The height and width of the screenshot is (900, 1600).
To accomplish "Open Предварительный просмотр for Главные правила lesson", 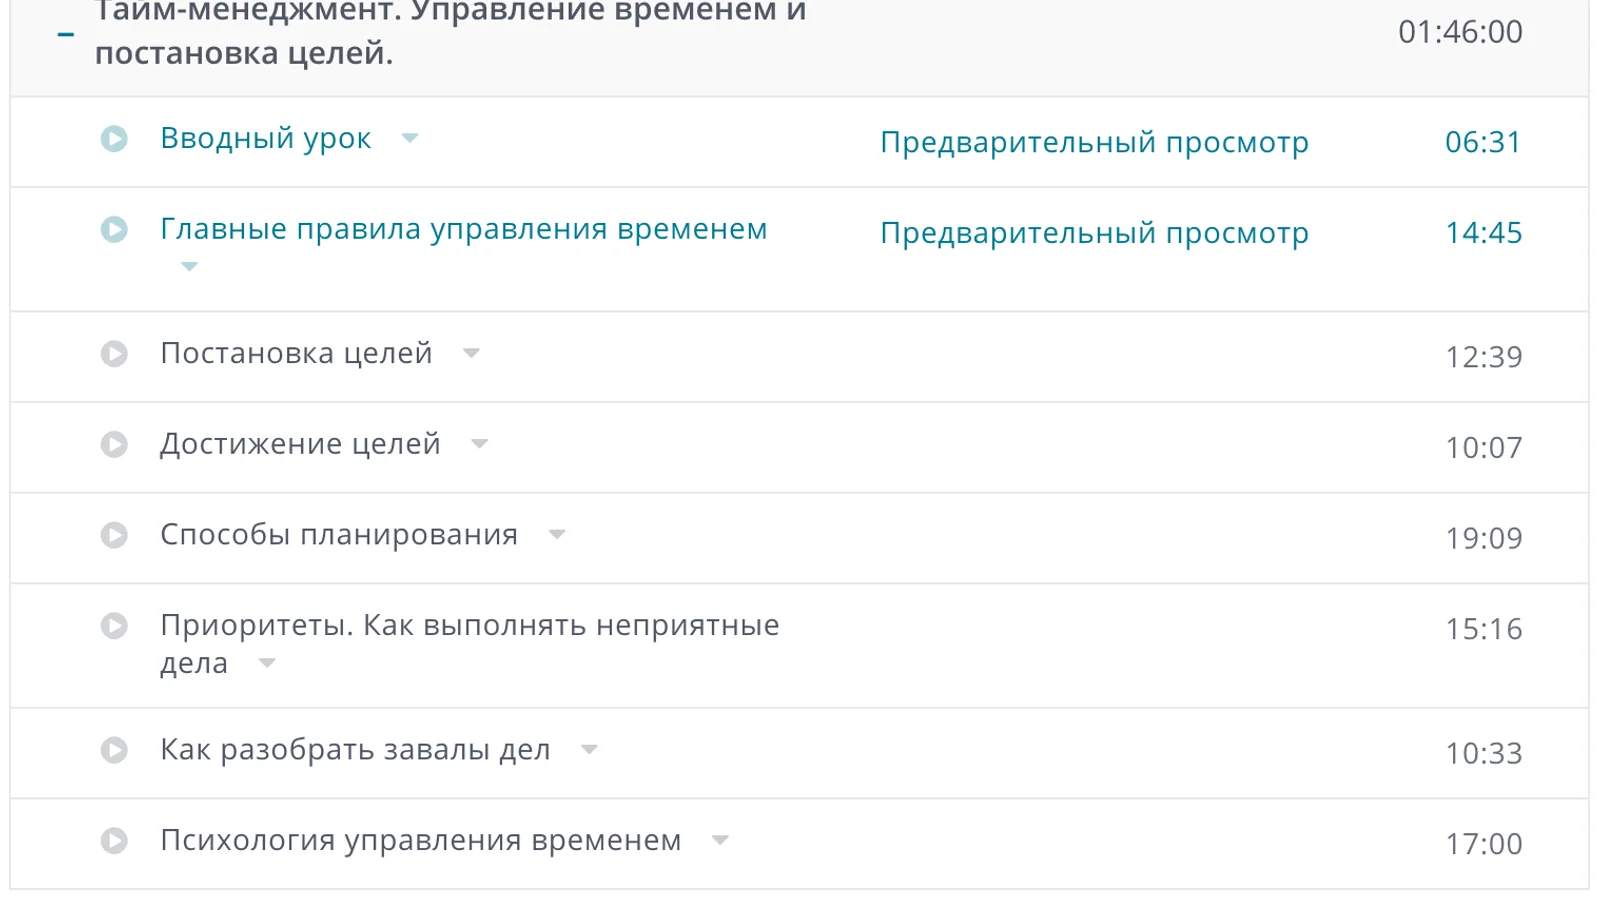I will (x=1094, y=233).
